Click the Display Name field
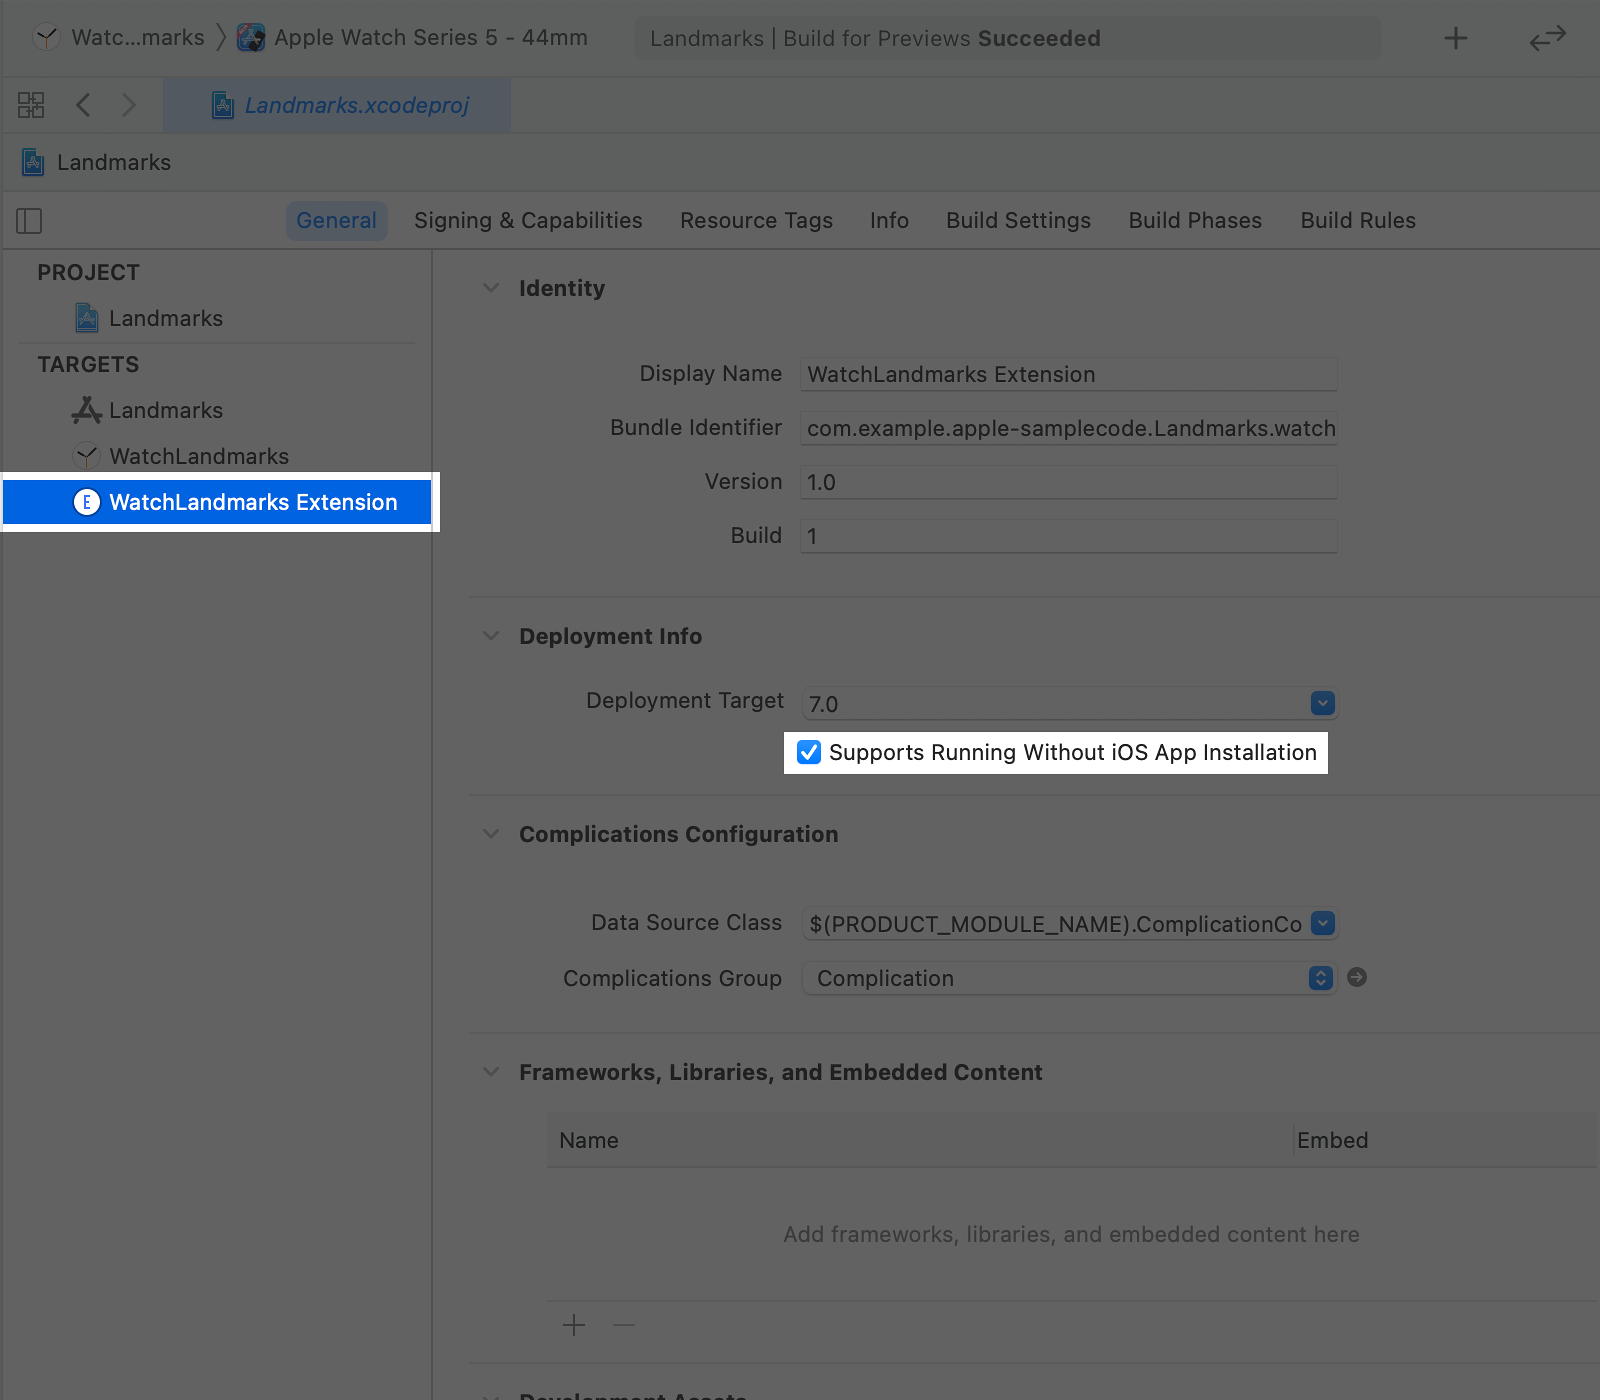 (x=1069, y=374)
